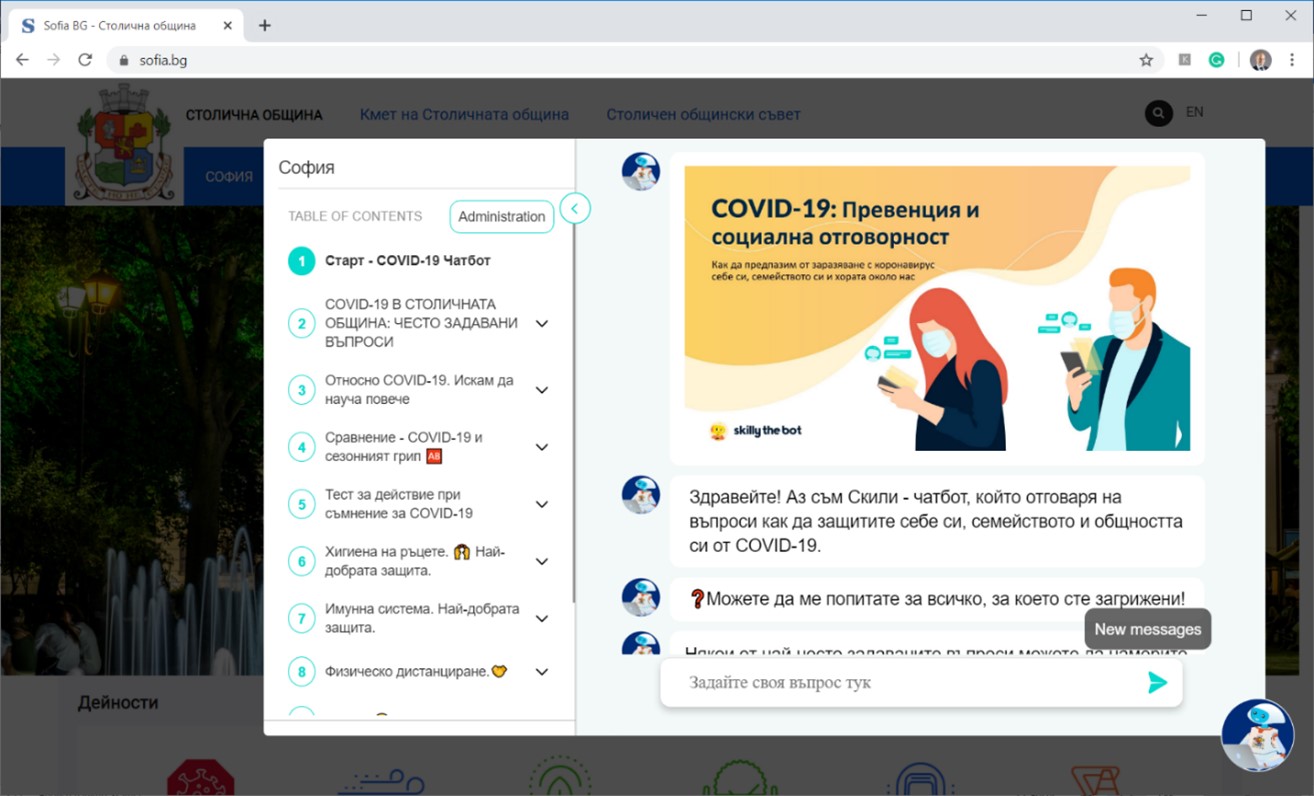Open the COVID-19 Превенция banner image
This screenshot has width=1314, height=796.
coord(937,308)
